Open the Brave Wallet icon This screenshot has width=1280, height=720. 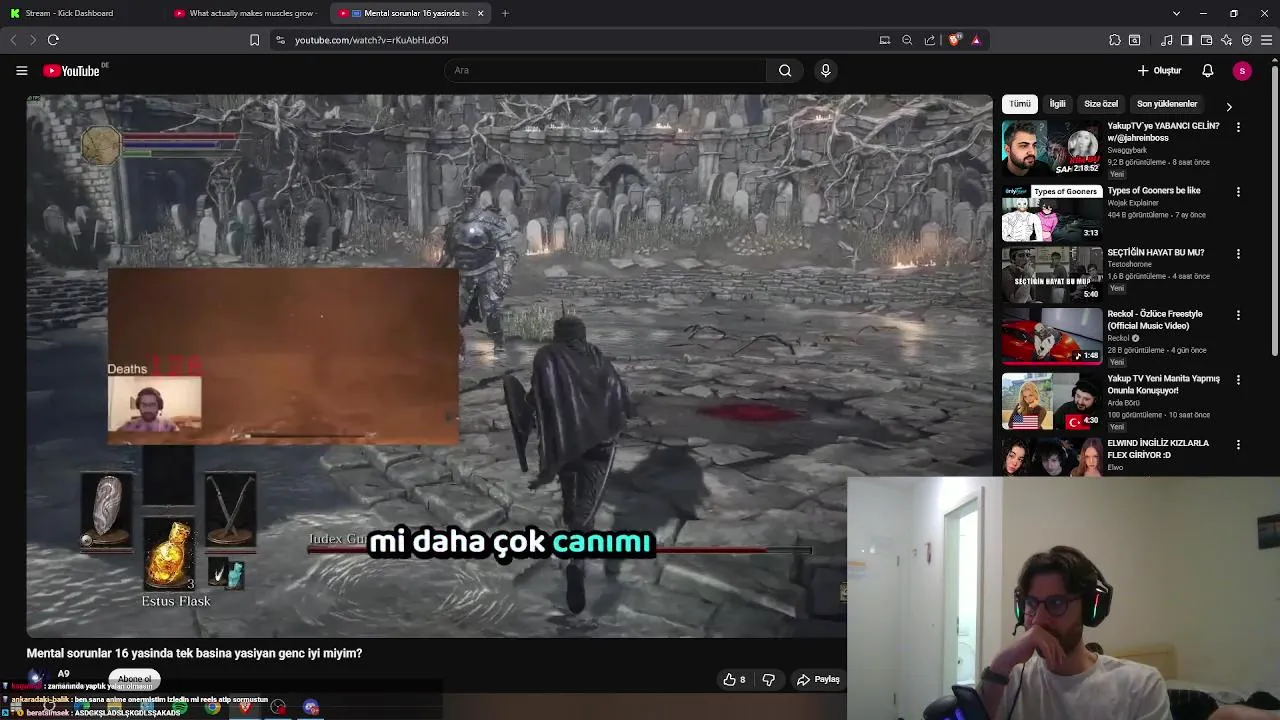click(x=1206, y=40)
